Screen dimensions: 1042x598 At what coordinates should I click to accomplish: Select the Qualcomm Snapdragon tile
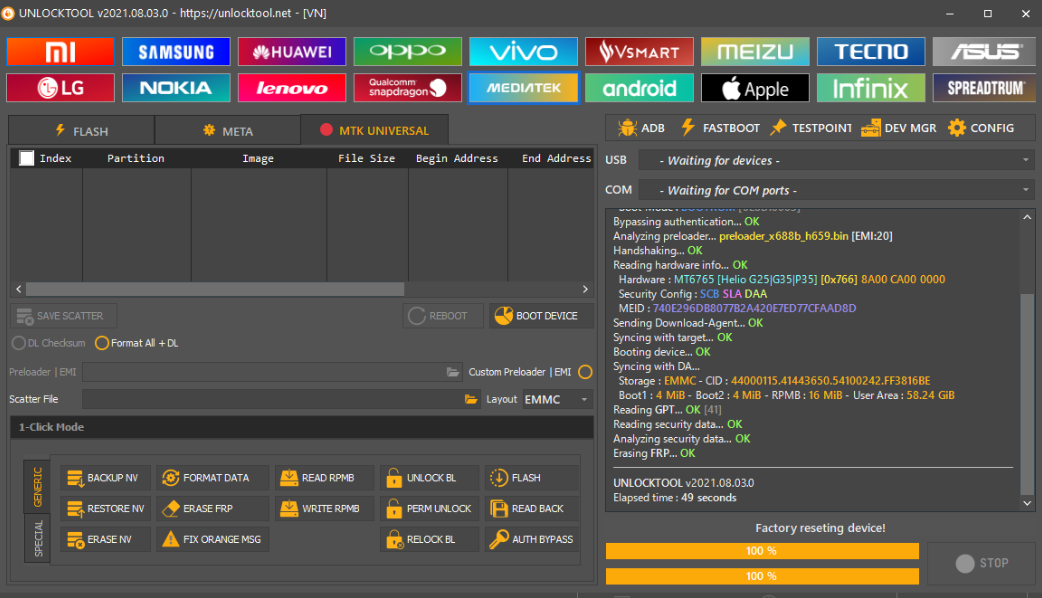407,88
